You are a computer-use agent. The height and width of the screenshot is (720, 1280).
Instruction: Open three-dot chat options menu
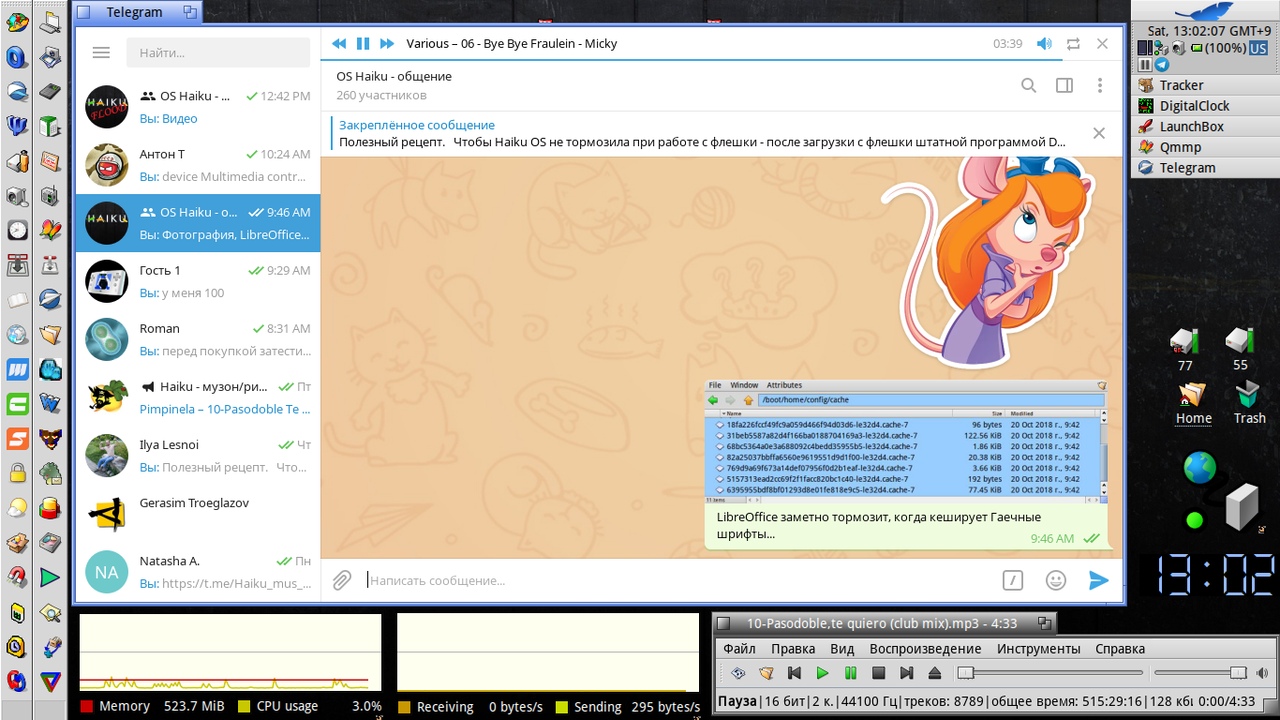1100,86
